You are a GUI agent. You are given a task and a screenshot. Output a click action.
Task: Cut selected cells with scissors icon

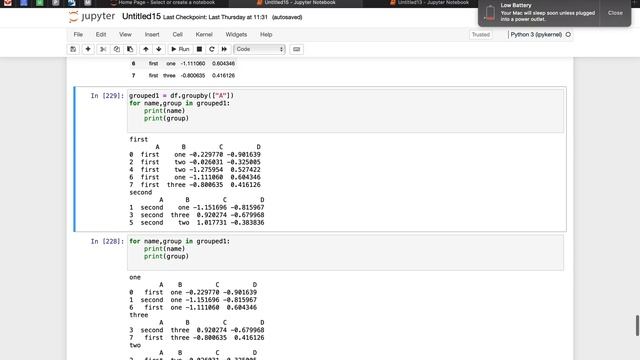(x=103, y=49)
